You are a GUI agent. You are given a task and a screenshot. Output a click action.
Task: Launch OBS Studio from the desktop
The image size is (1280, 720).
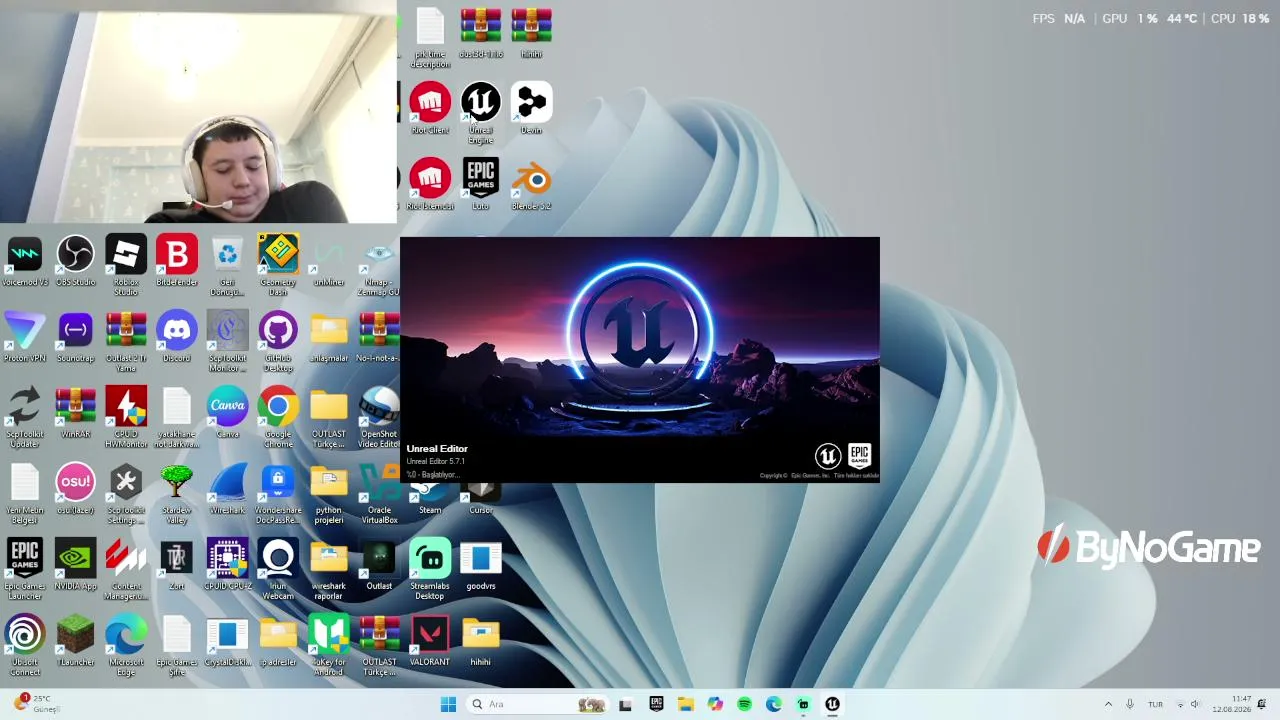point(76,262)
